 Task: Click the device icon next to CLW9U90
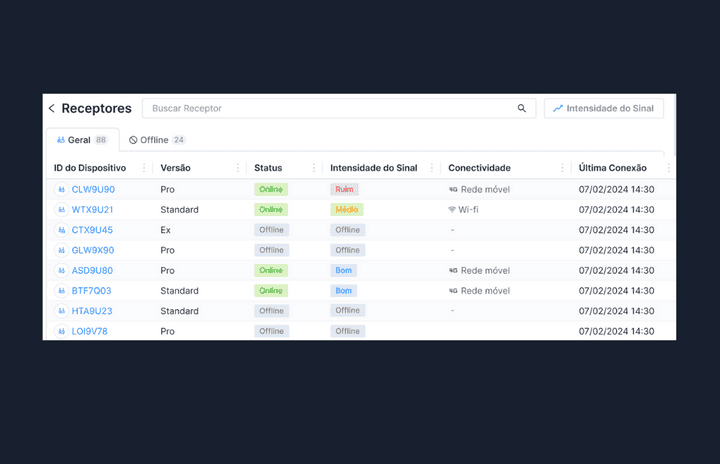pos(61,189)
